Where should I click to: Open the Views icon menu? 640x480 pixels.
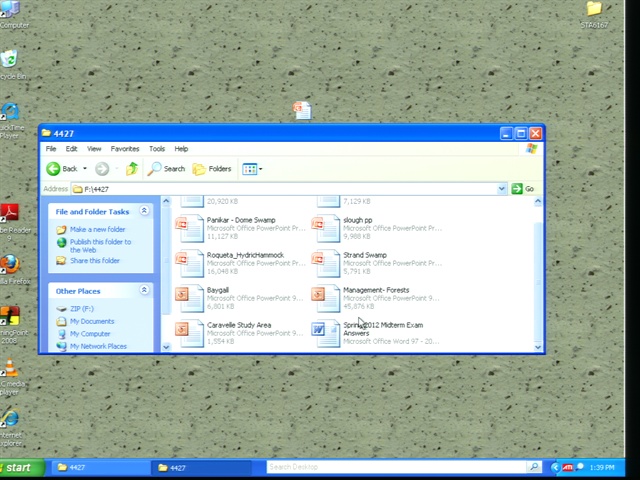pos(249,169)
